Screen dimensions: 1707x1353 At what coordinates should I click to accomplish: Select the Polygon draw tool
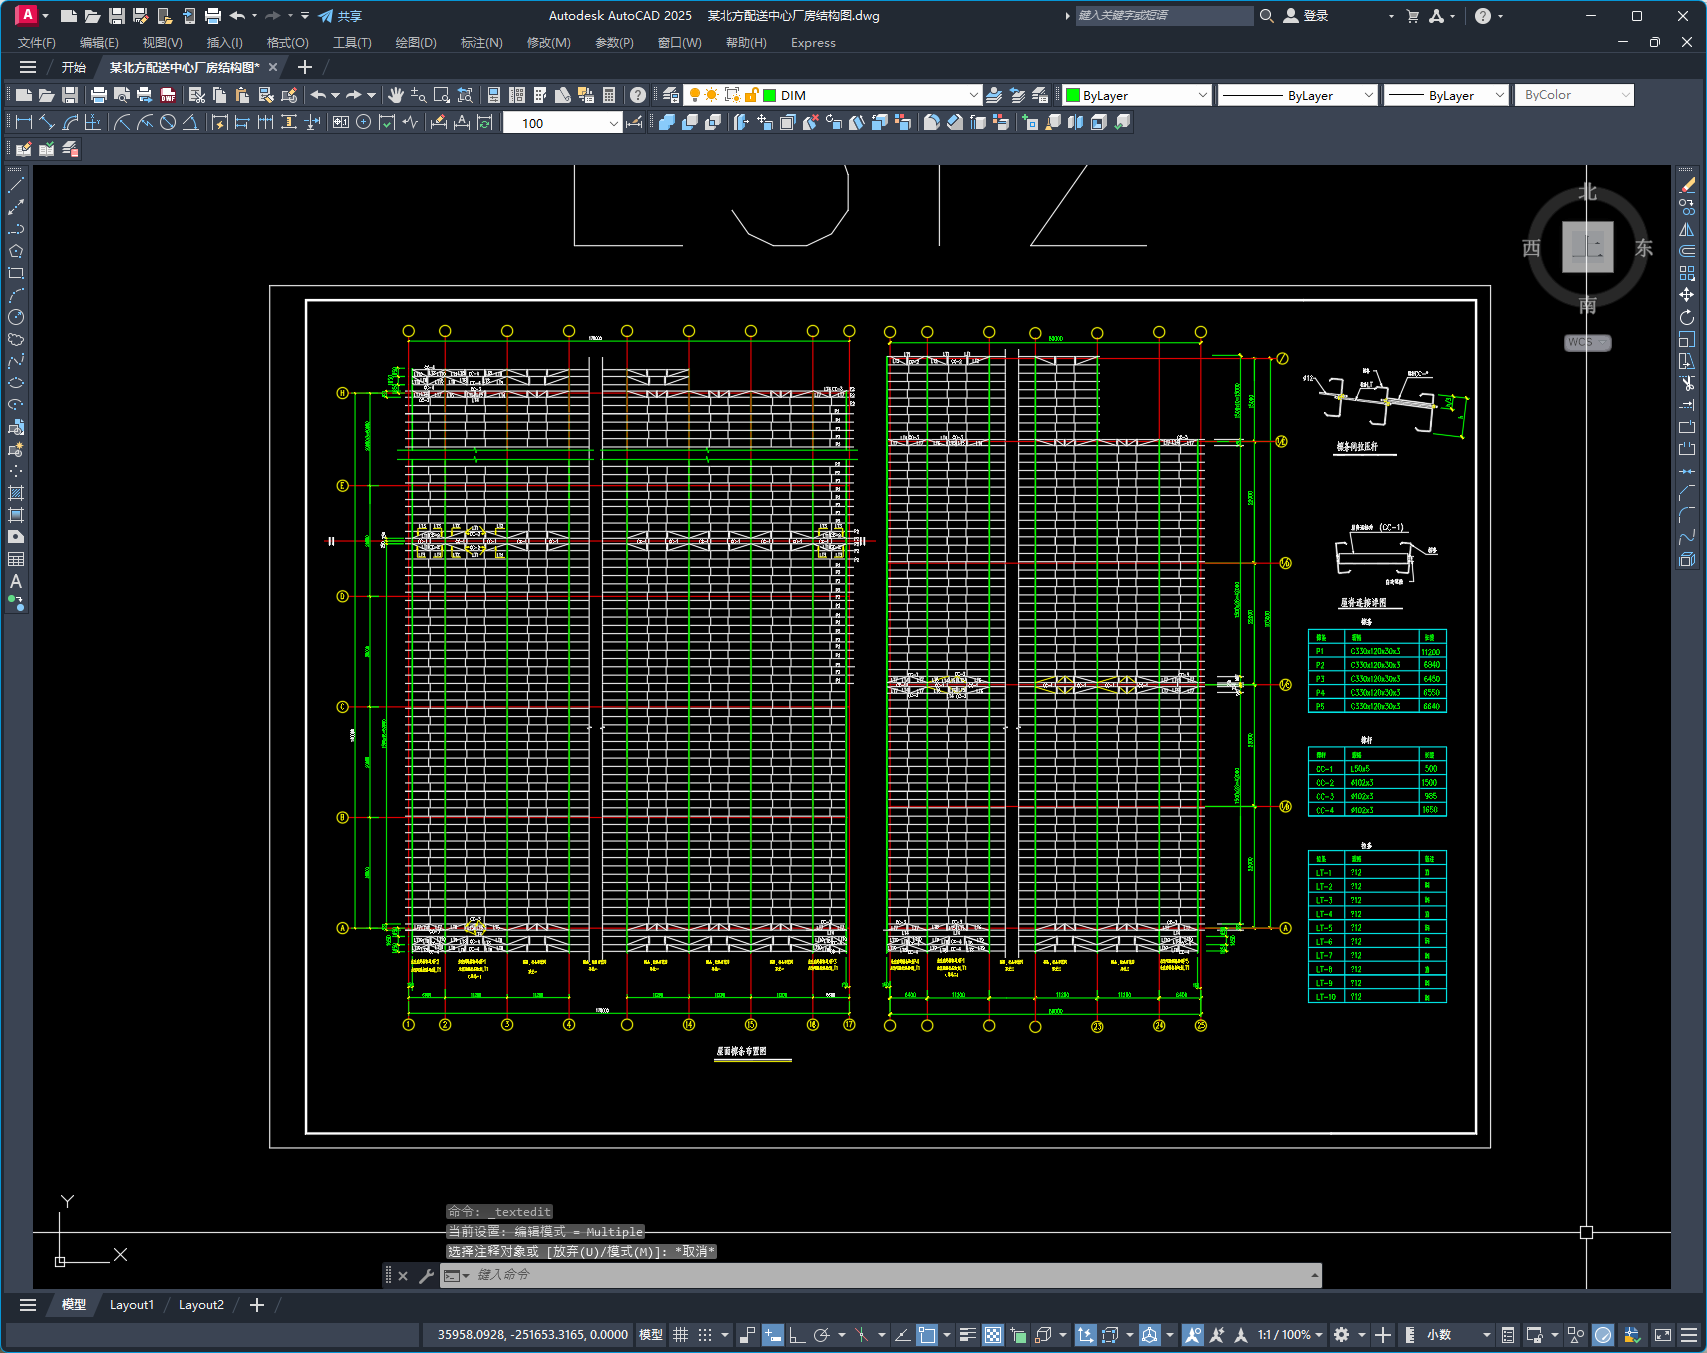pos(16,251)
